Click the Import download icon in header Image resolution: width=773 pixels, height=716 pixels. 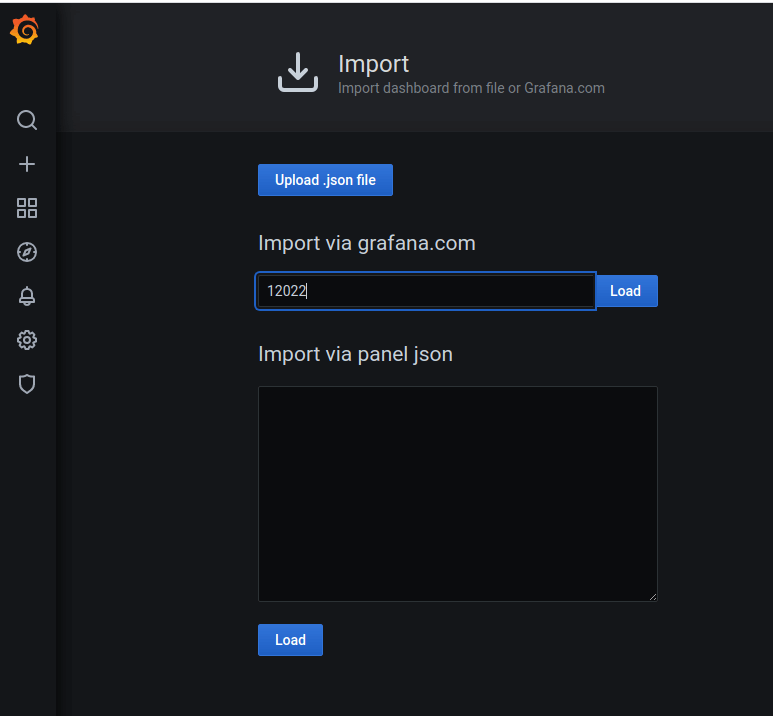(x=298, y=72)
